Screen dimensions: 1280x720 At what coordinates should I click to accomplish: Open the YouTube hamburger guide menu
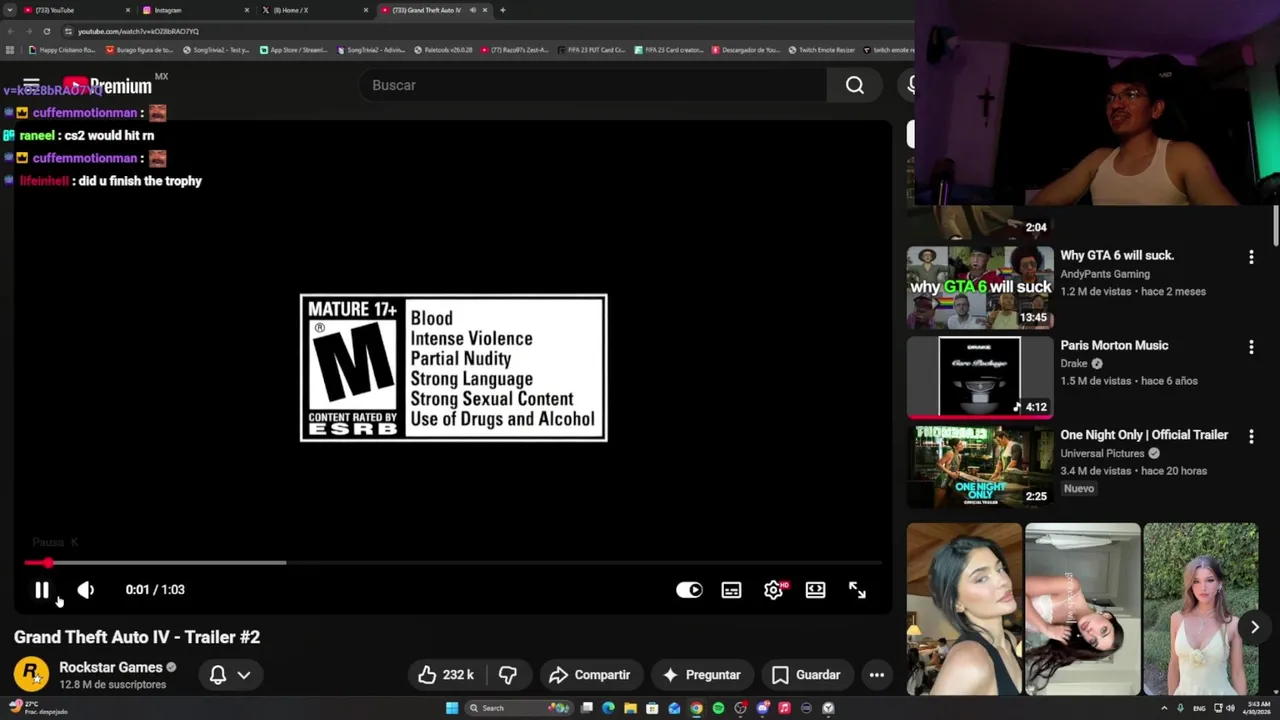pyautogui.click(x=31, y=85)
